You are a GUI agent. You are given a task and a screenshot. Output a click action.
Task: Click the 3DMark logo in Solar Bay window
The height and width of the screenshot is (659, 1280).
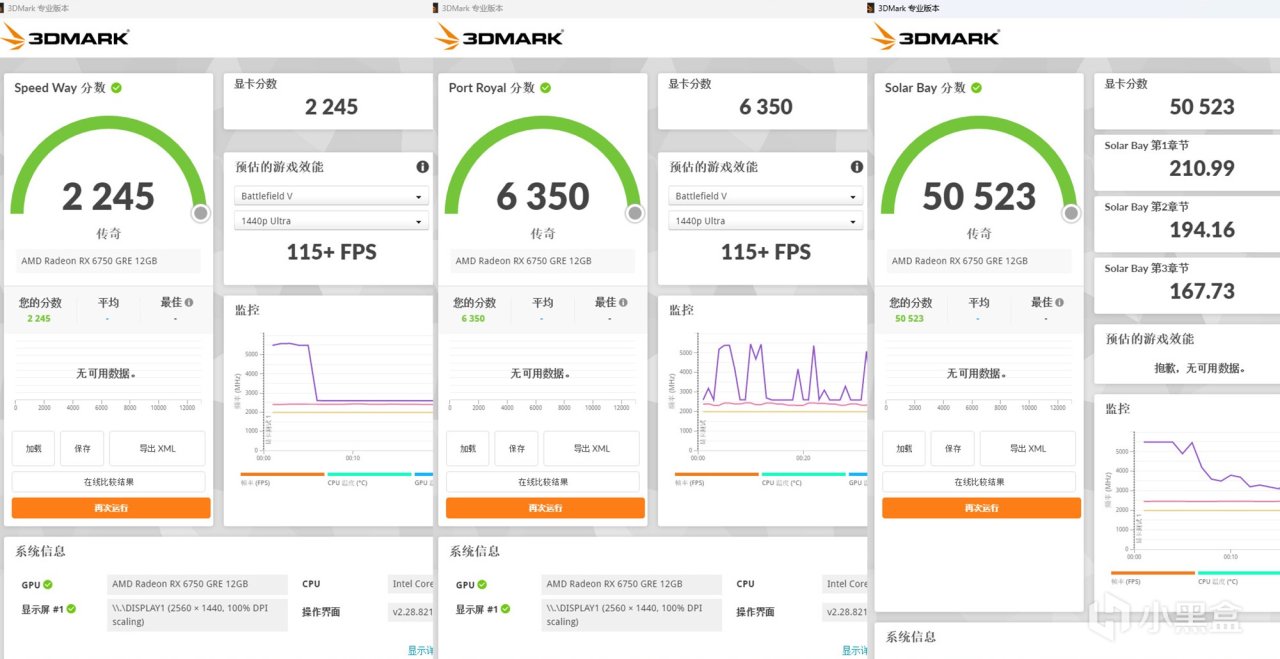point(935,37)
